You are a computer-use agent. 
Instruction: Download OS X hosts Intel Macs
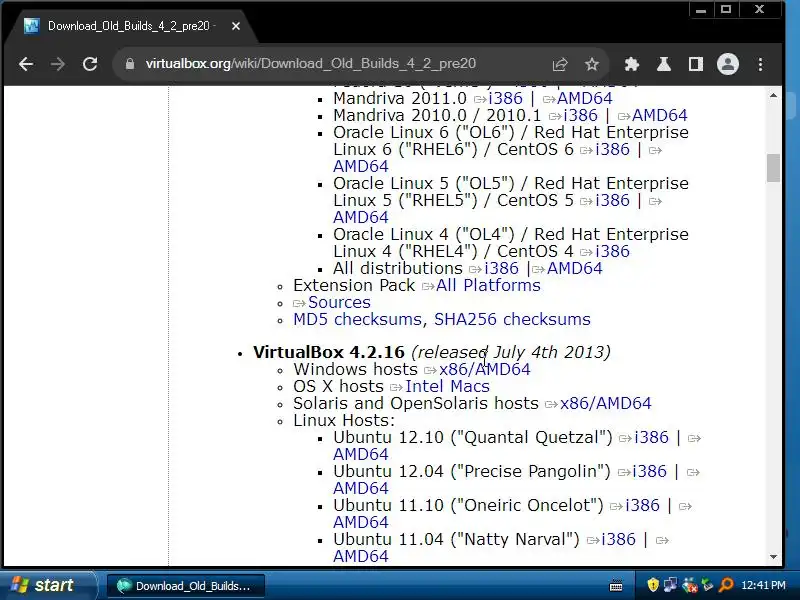447,386
